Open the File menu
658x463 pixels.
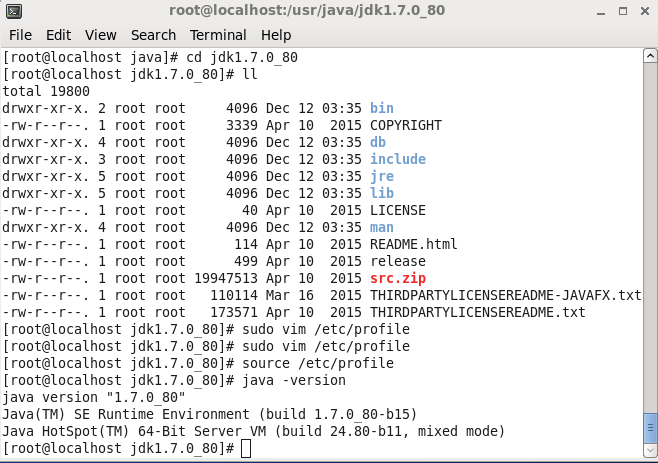click(20, 35)
